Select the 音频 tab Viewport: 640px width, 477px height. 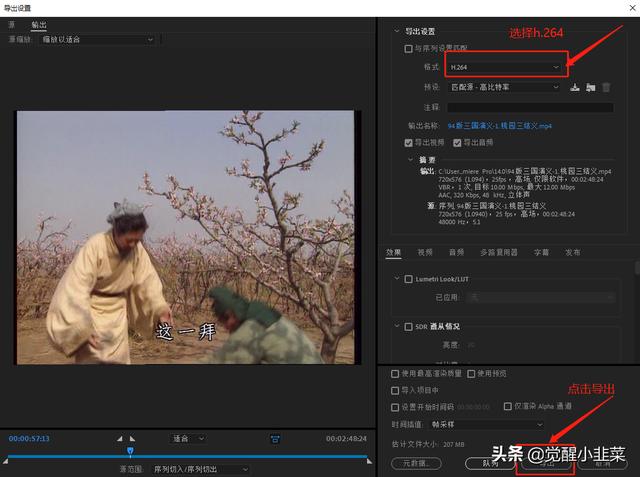coord(456,253)
